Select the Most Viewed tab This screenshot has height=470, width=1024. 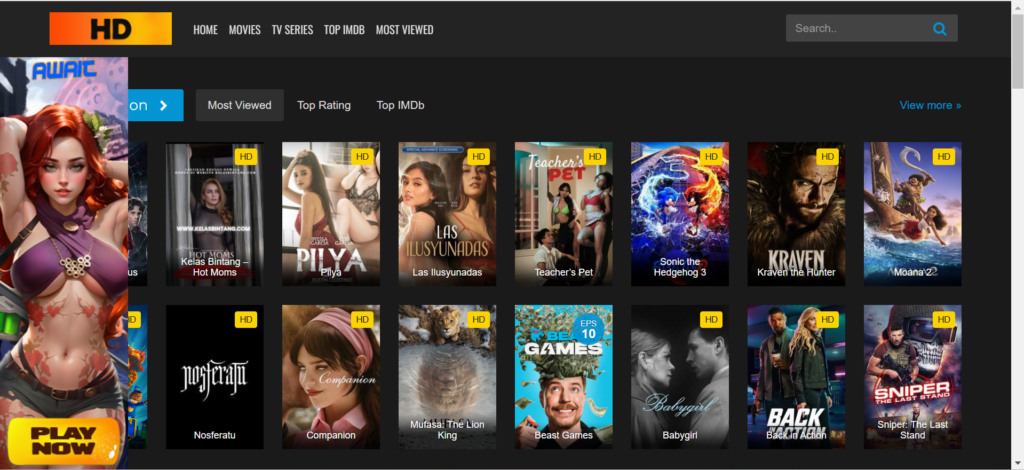[240, 105]
